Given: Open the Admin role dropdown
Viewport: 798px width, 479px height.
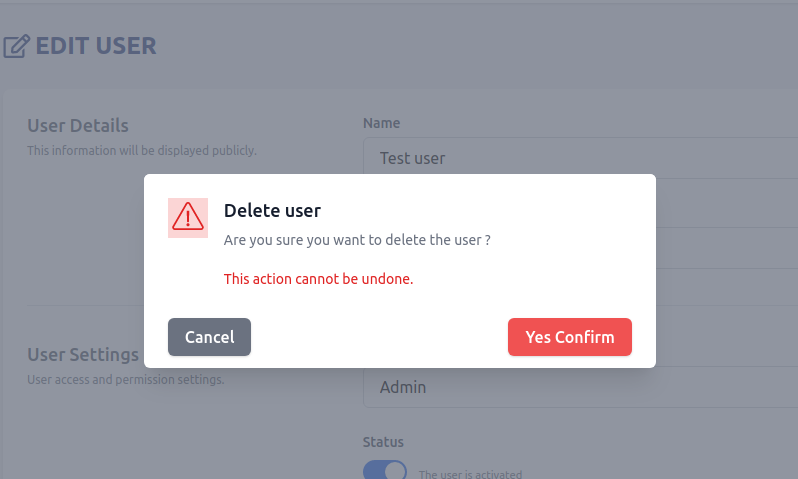Looking at the screenshot, I should point(580,387).
